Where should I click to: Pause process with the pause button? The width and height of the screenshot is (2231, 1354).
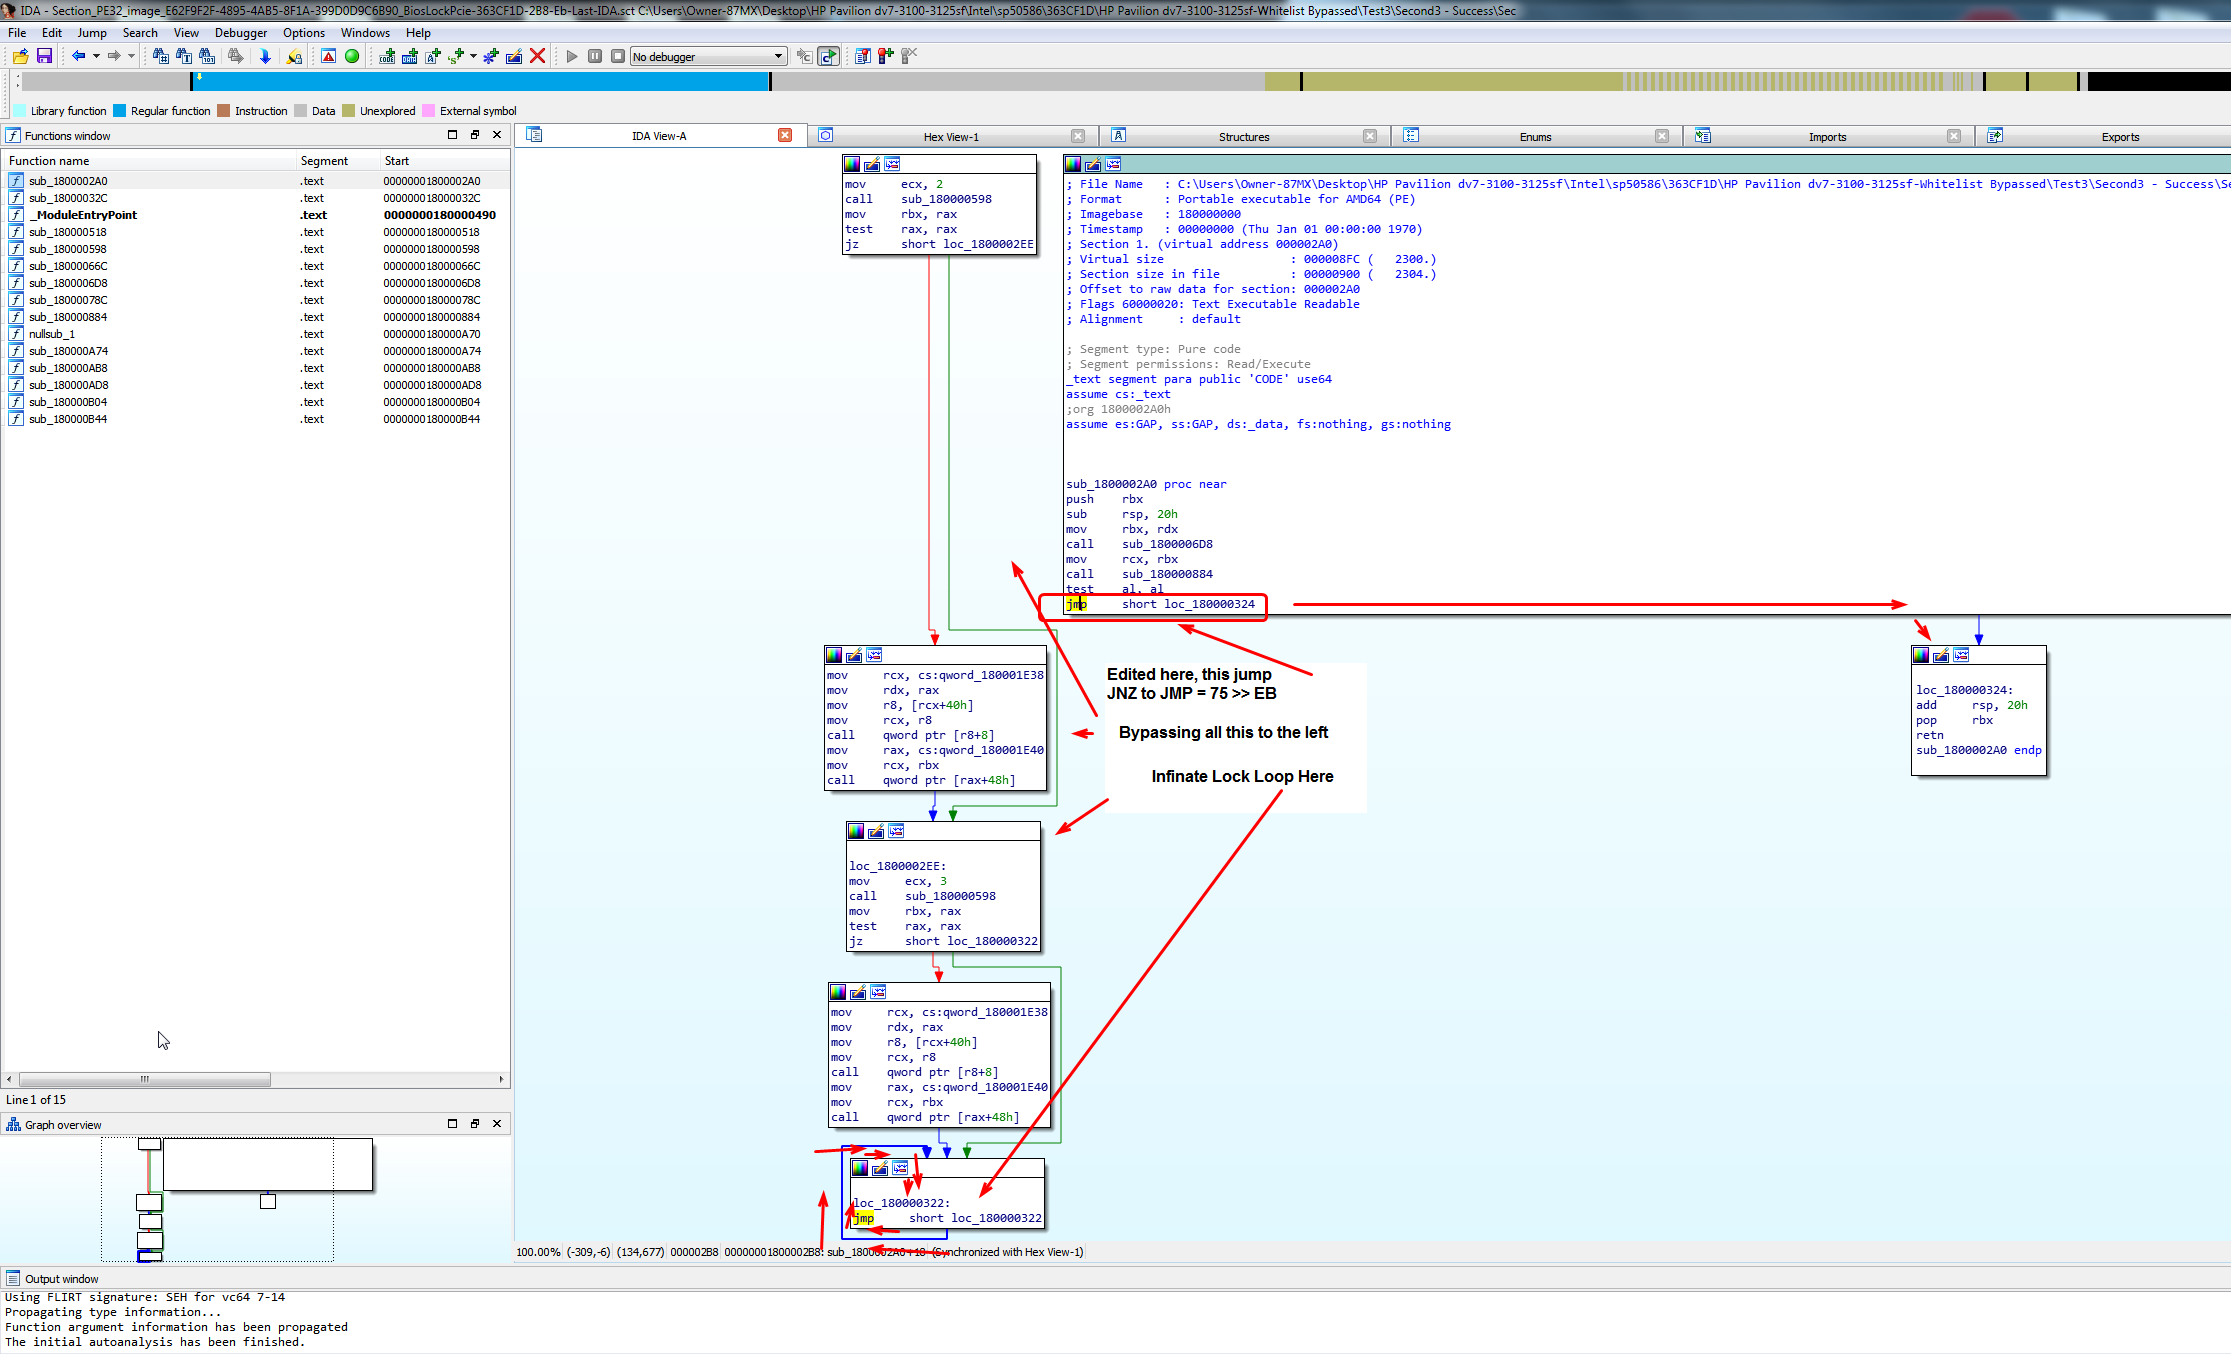pos(595,56)
